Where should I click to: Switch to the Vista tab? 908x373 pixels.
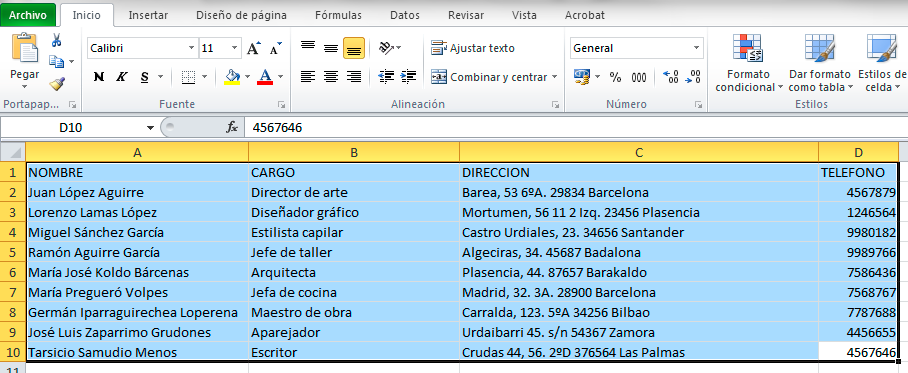pyautogui.click(x=524, y=16)
